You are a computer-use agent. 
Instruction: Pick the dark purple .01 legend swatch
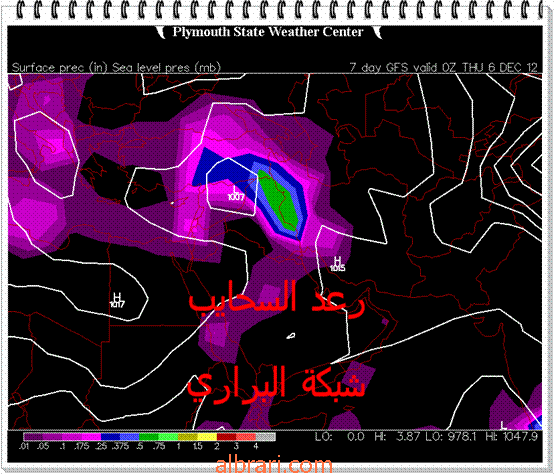pyautogui.click(x=33, y=437)
